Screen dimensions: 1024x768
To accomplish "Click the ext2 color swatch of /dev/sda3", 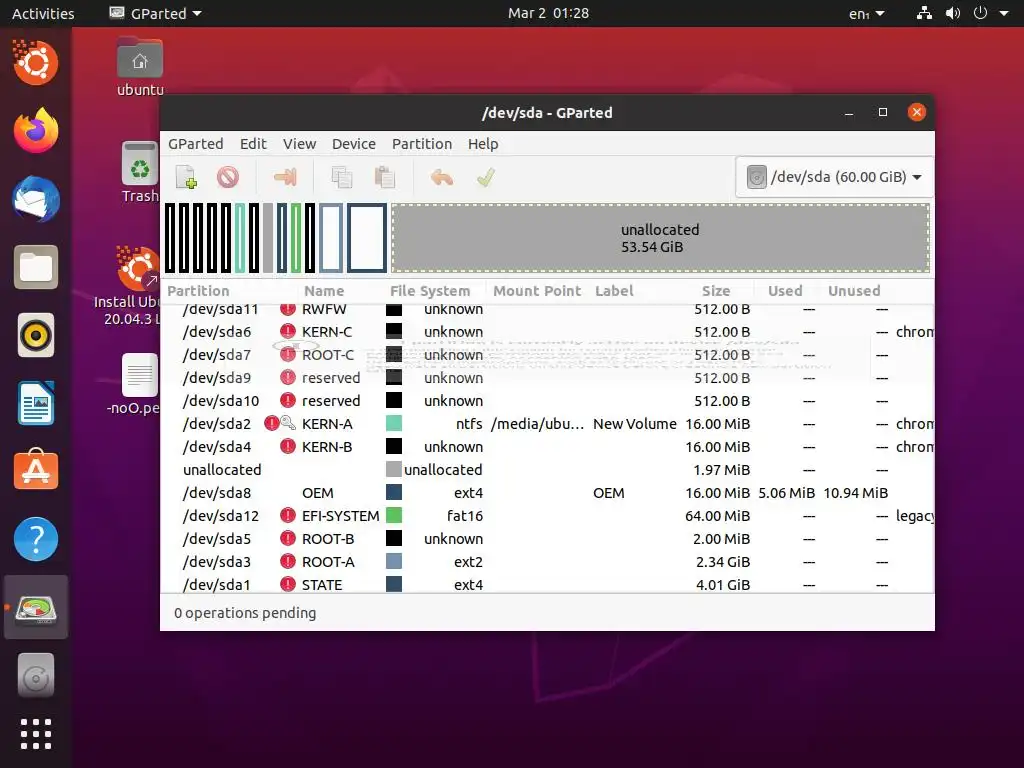I will point(394,562).
